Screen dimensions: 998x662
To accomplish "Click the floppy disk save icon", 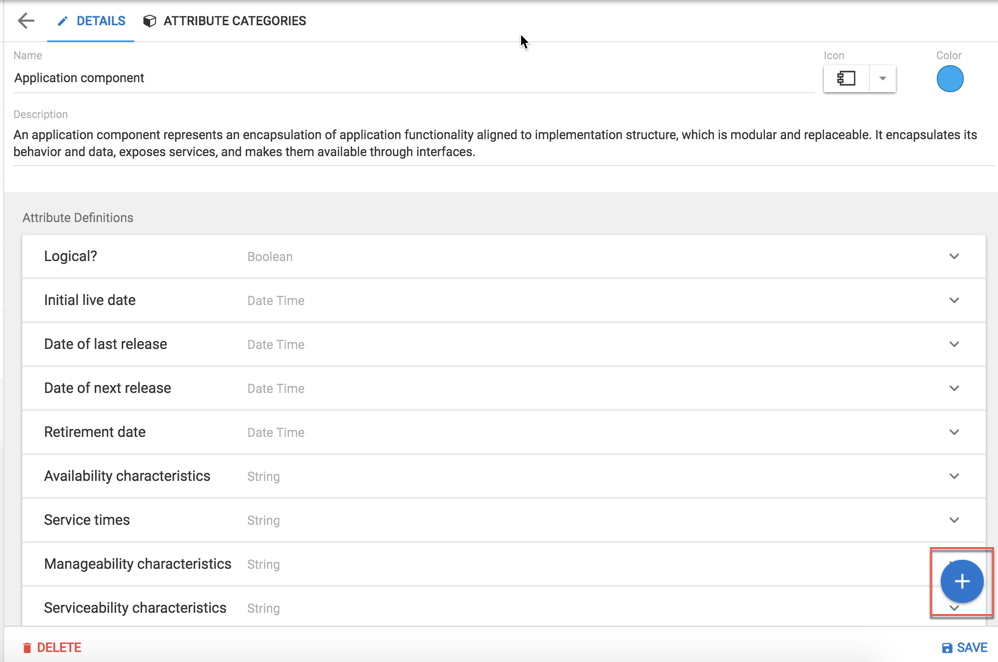I will tap(947, 648).
